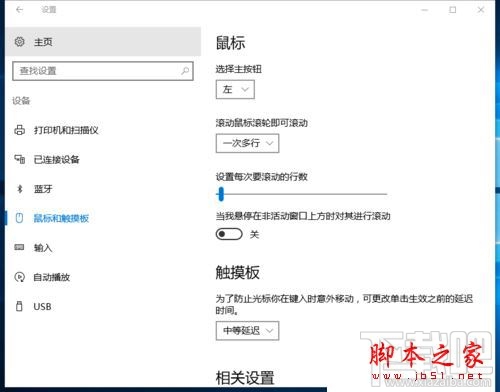Go to 主页 settings home
Image resolution: width=500 pixels, height=392 pixels.
click(103, 42)
